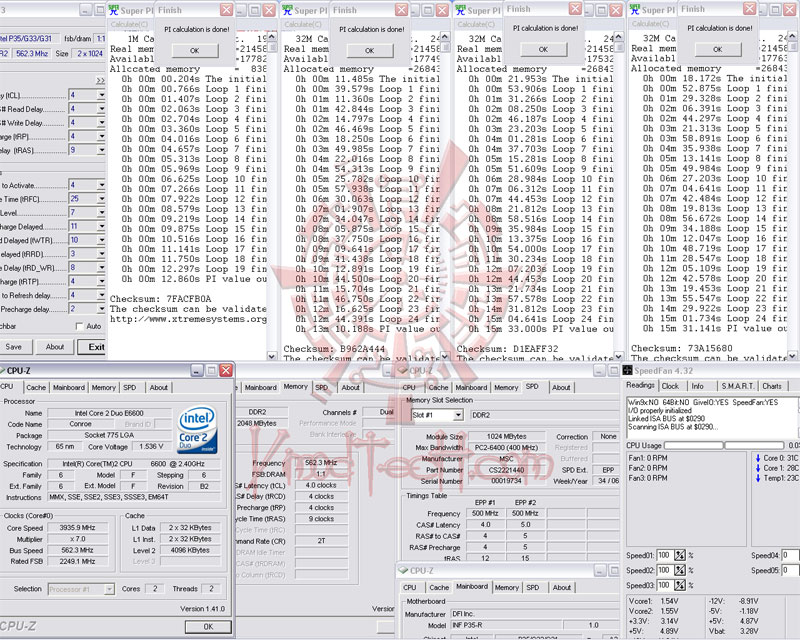Toggle the Auto checkbox in MemSet
The image size is (800, 640).
tap(79, 326)
